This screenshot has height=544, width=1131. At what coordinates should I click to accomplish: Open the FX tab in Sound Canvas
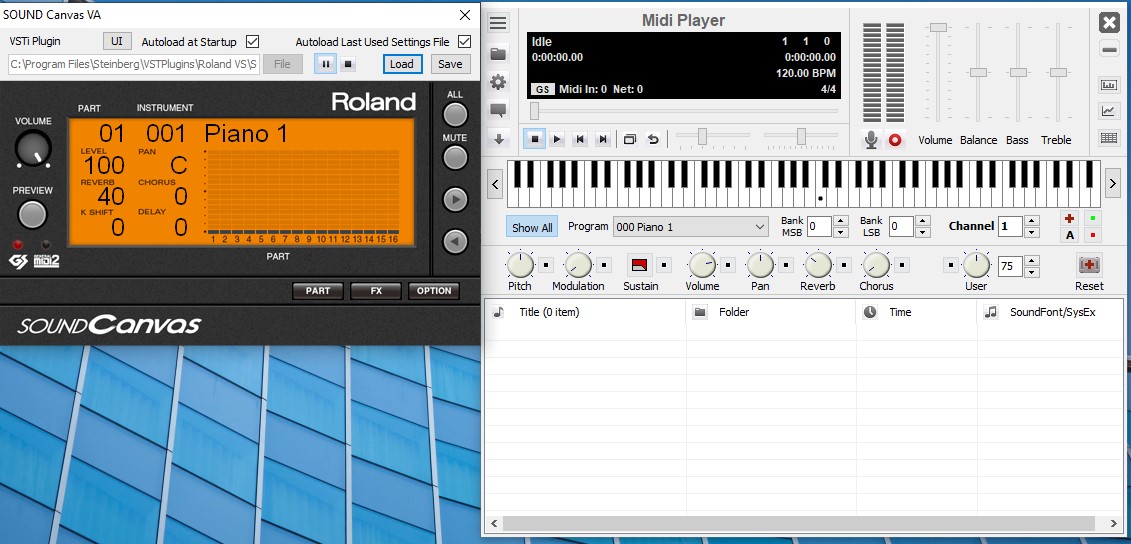[376, 291]
